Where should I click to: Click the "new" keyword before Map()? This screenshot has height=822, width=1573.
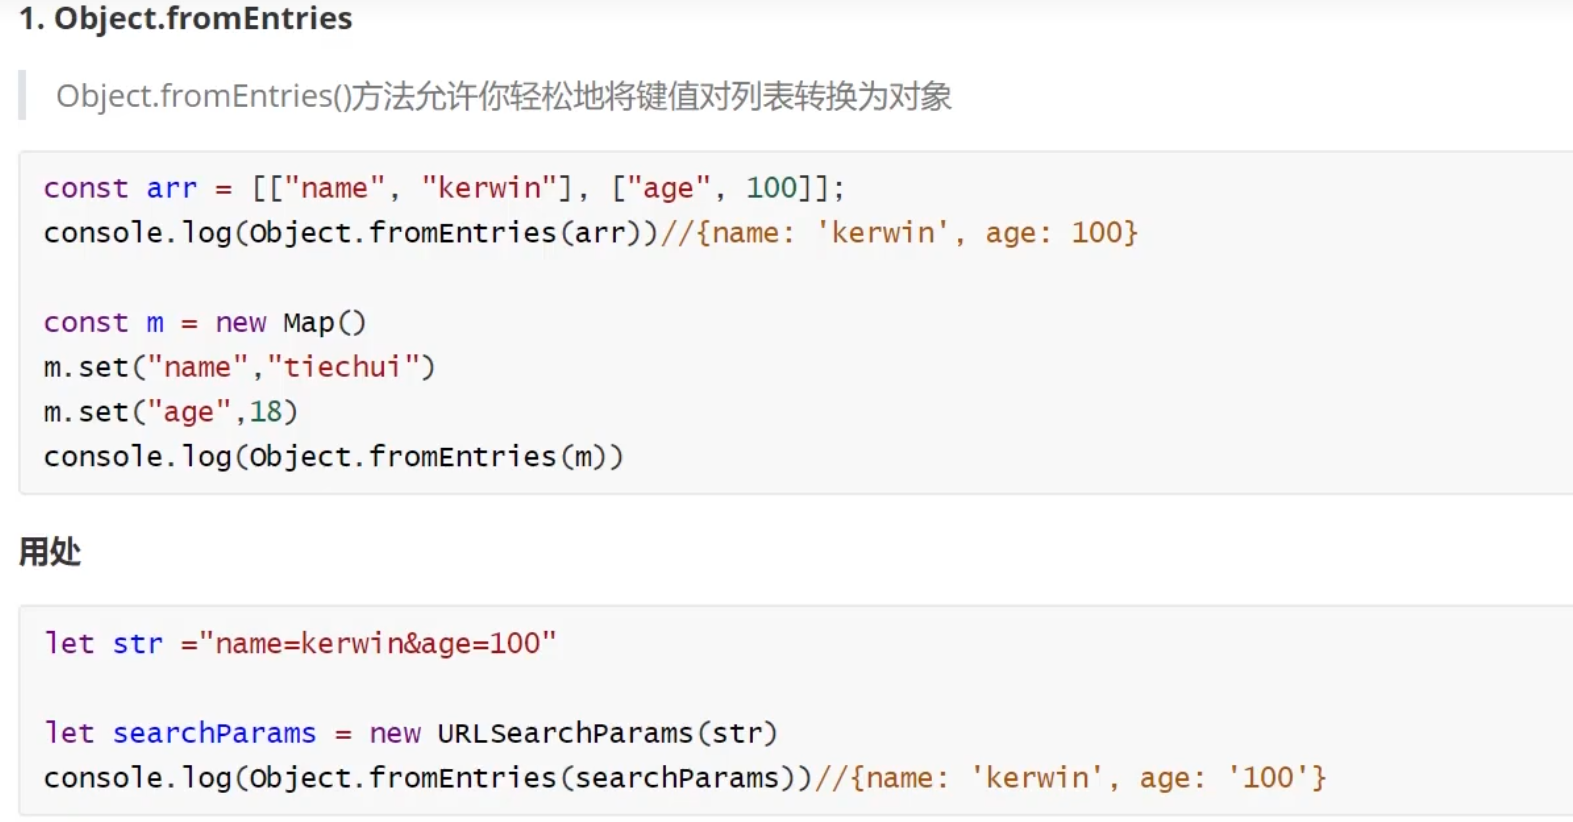click(241, 323)
